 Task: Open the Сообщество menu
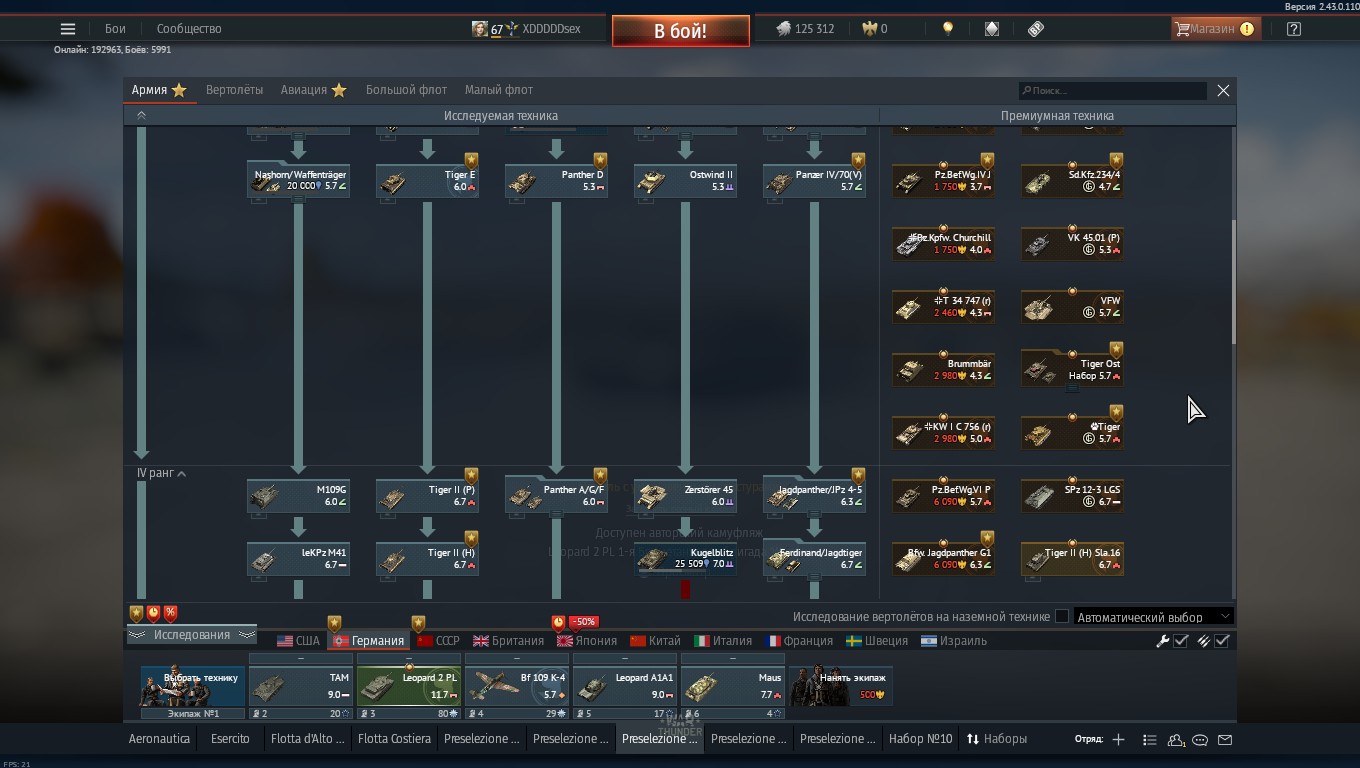pos(189,29)
